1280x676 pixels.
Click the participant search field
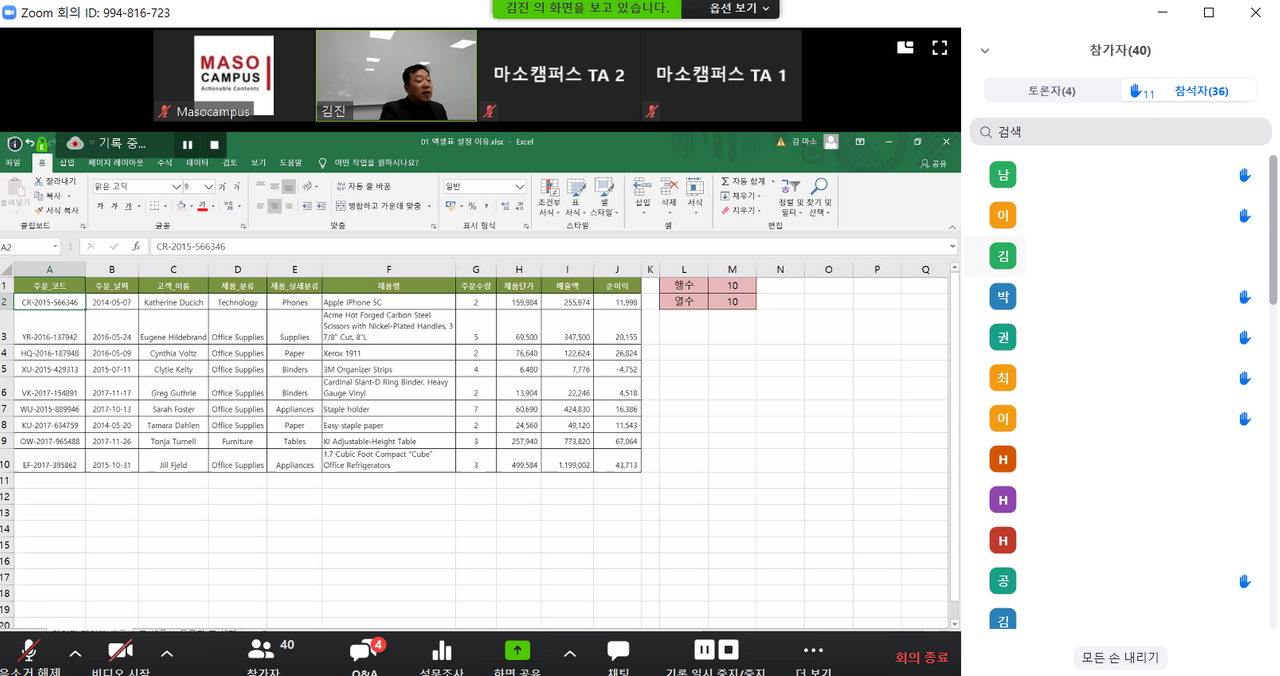(x=1120, y=132)
